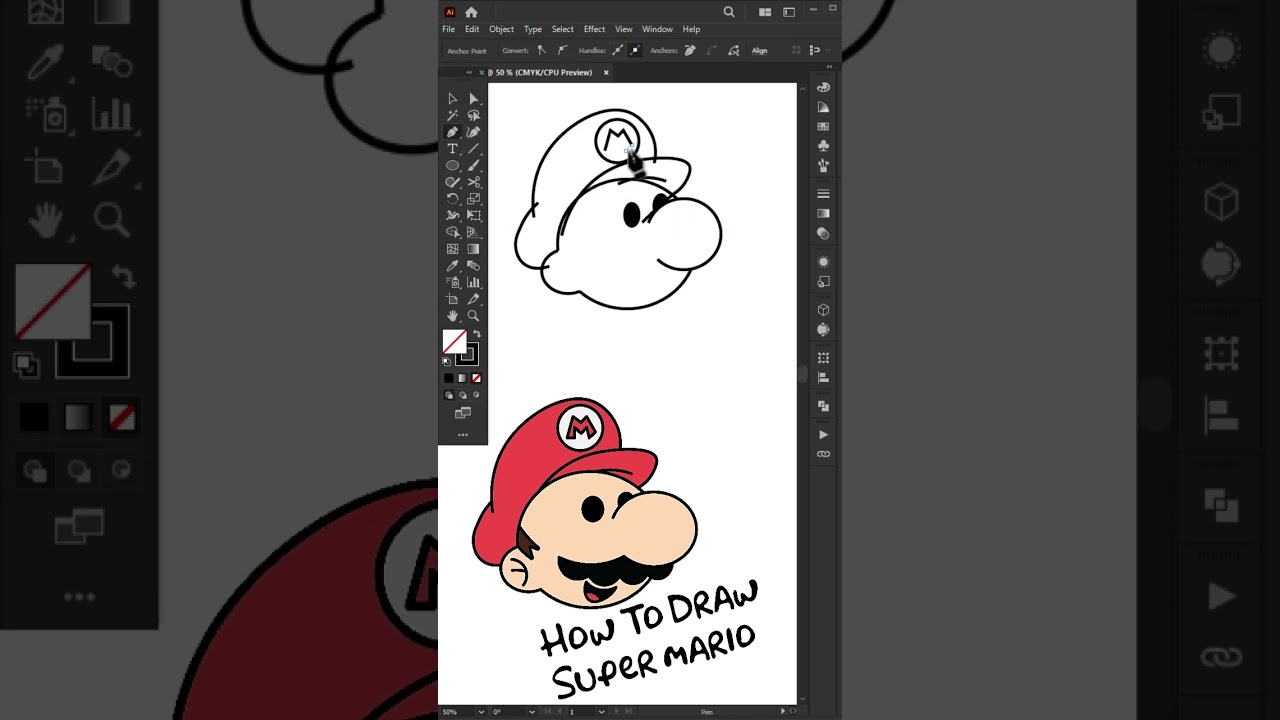Set paint mode to None

[476, 378]
